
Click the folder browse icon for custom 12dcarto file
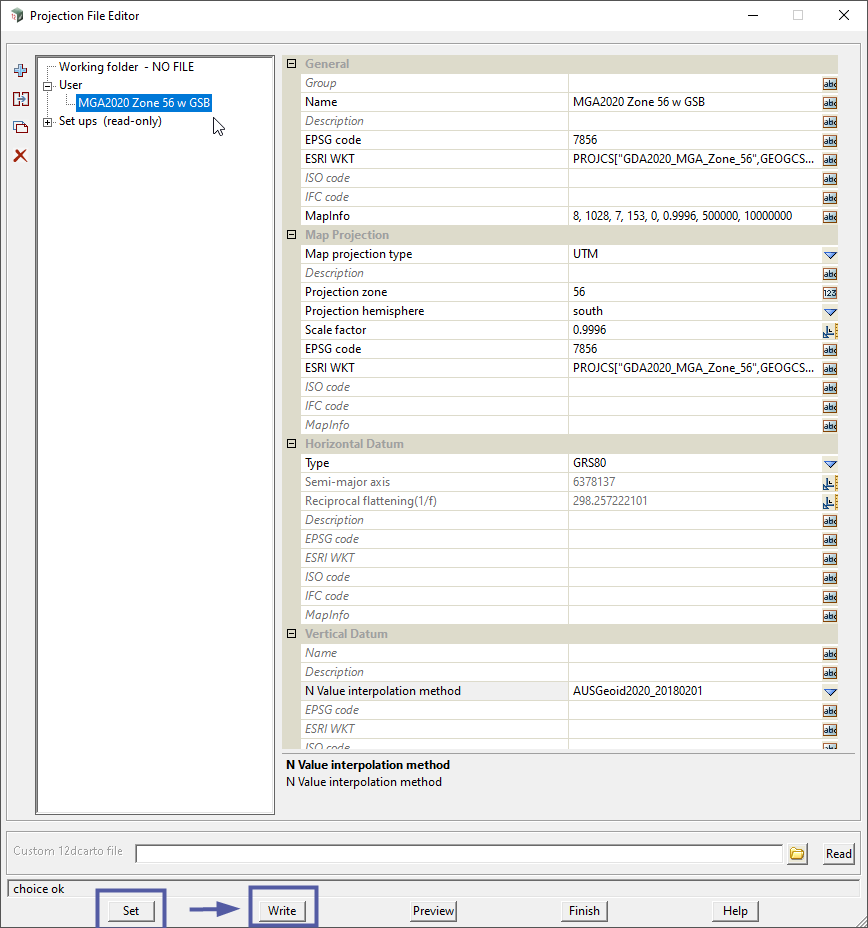pos(797,853)
